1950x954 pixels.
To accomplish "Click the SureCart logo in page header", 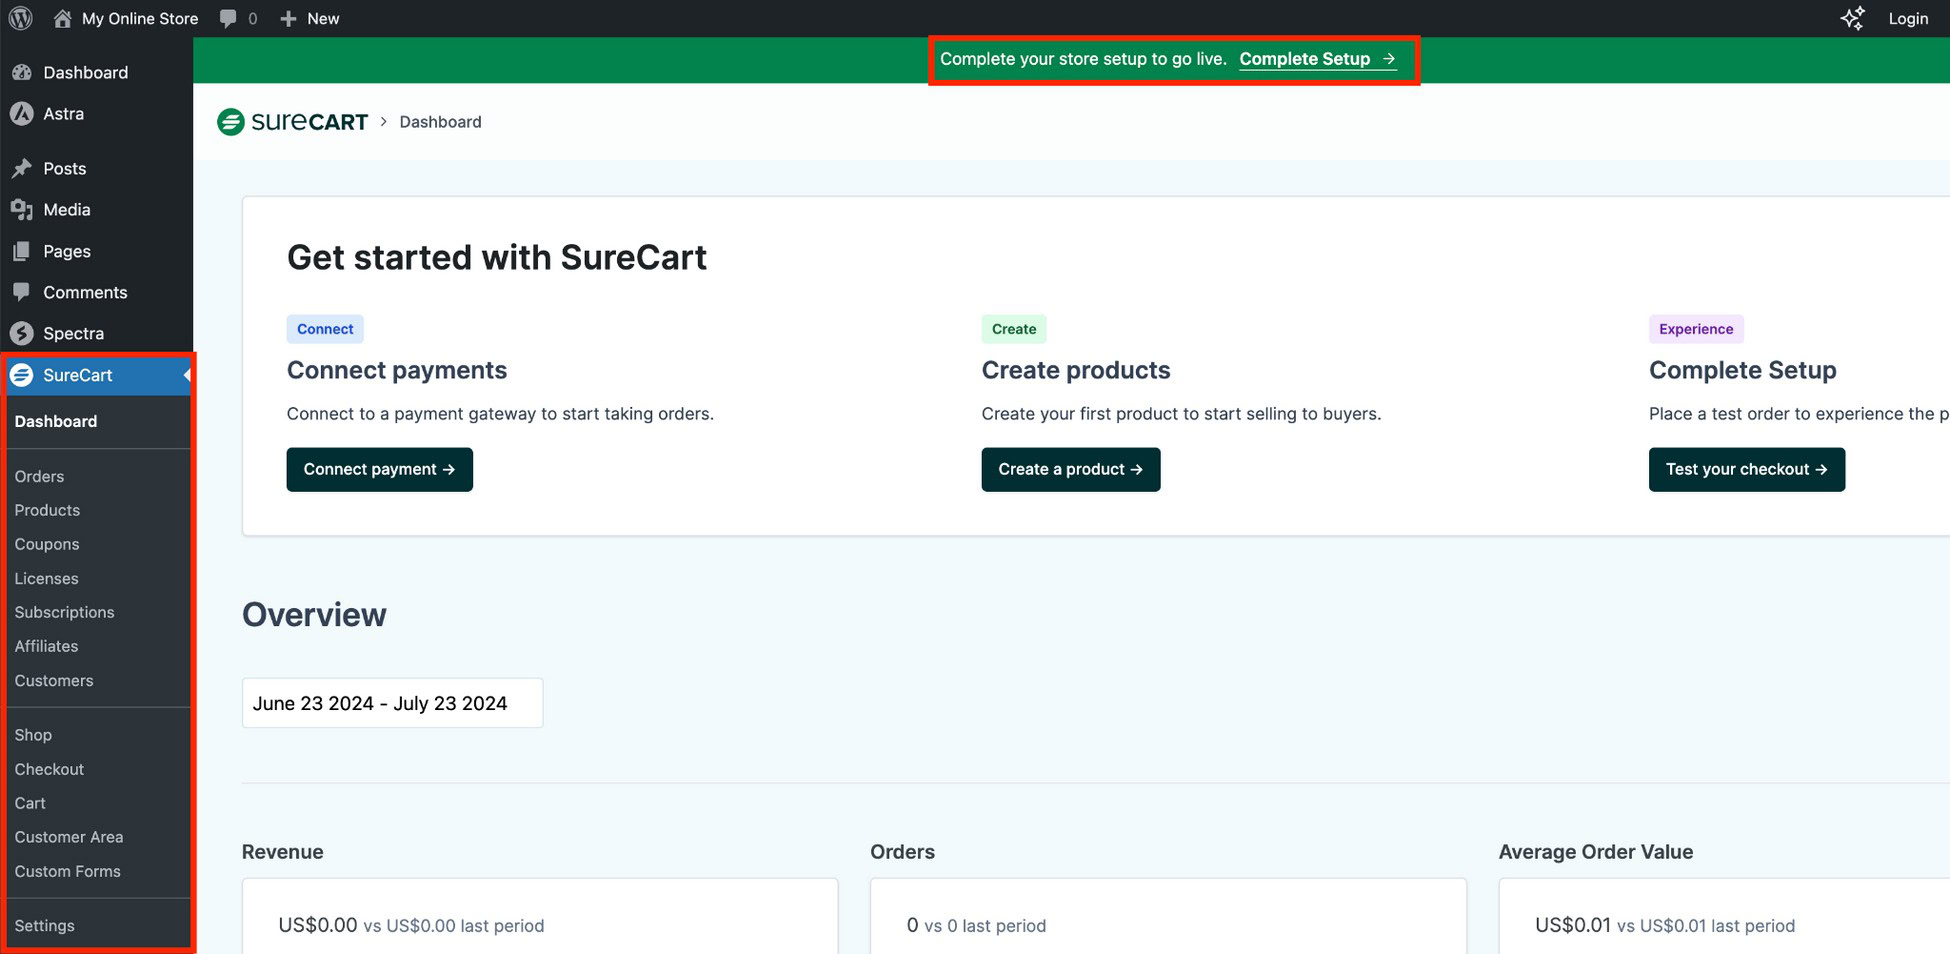I will coord(293,122).
